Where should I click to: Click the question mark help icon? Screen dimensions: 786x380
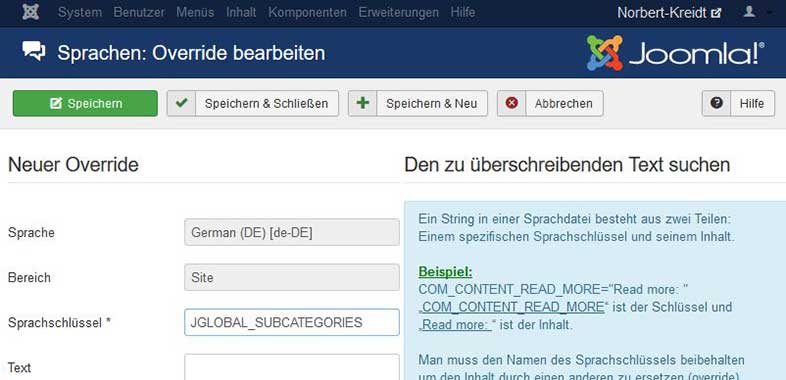pyautogui.click(x=717, y=103)
